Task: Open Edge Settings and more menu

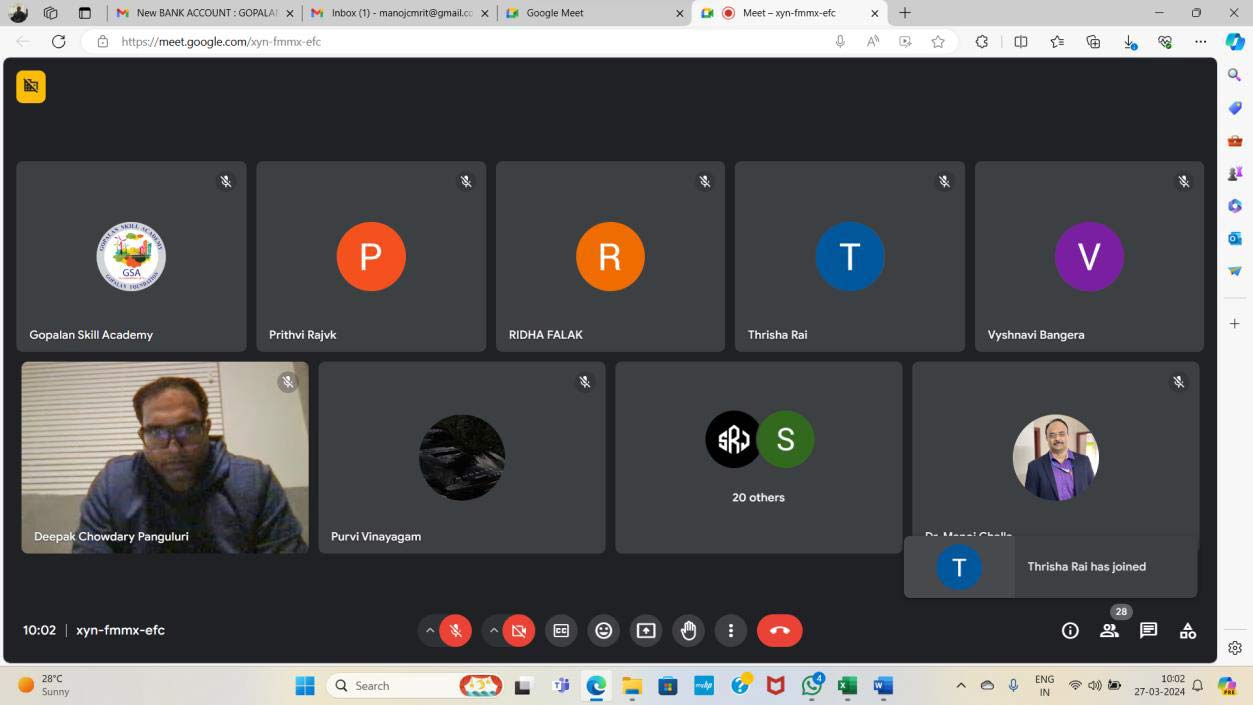Action: (1200, 41)
